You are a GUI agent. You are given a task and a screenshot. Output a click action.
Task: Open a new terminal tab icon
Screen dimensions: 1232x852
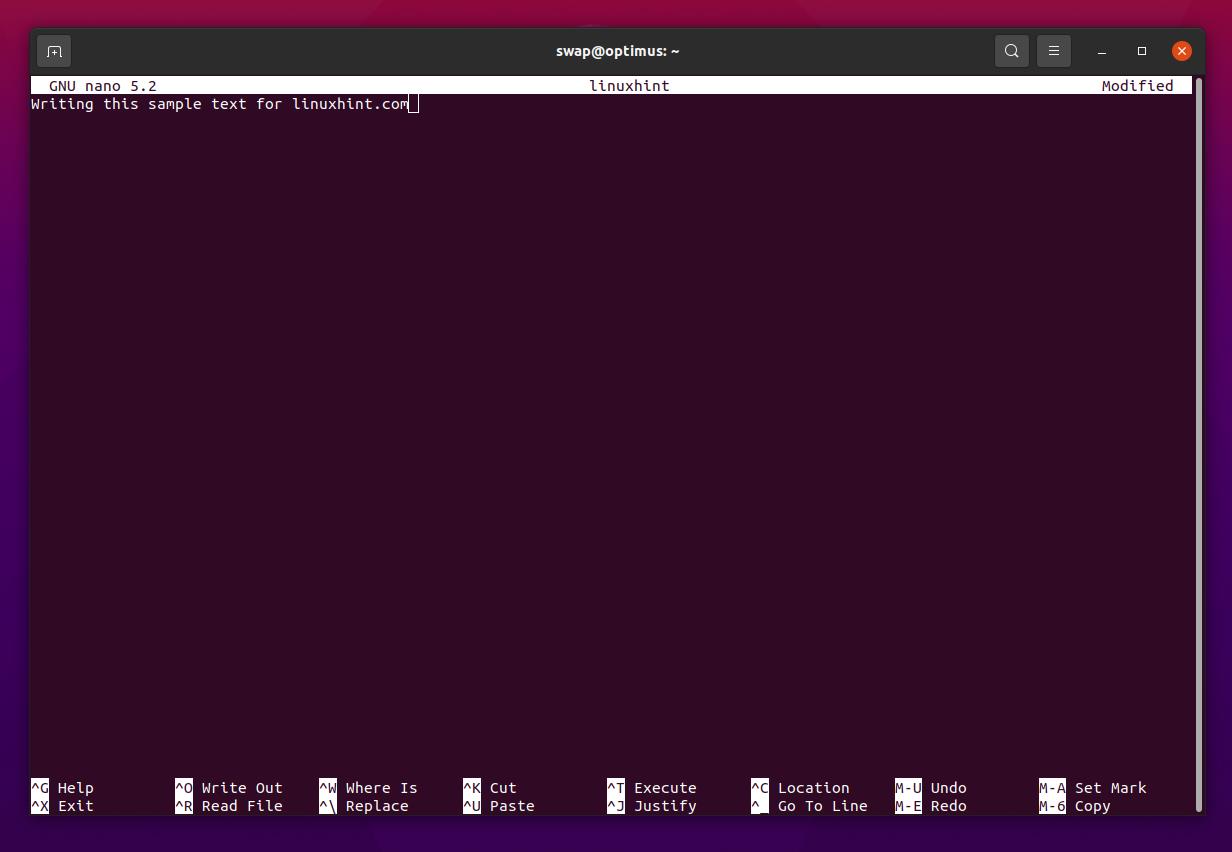pyautogui.click(x=54, y=51)
